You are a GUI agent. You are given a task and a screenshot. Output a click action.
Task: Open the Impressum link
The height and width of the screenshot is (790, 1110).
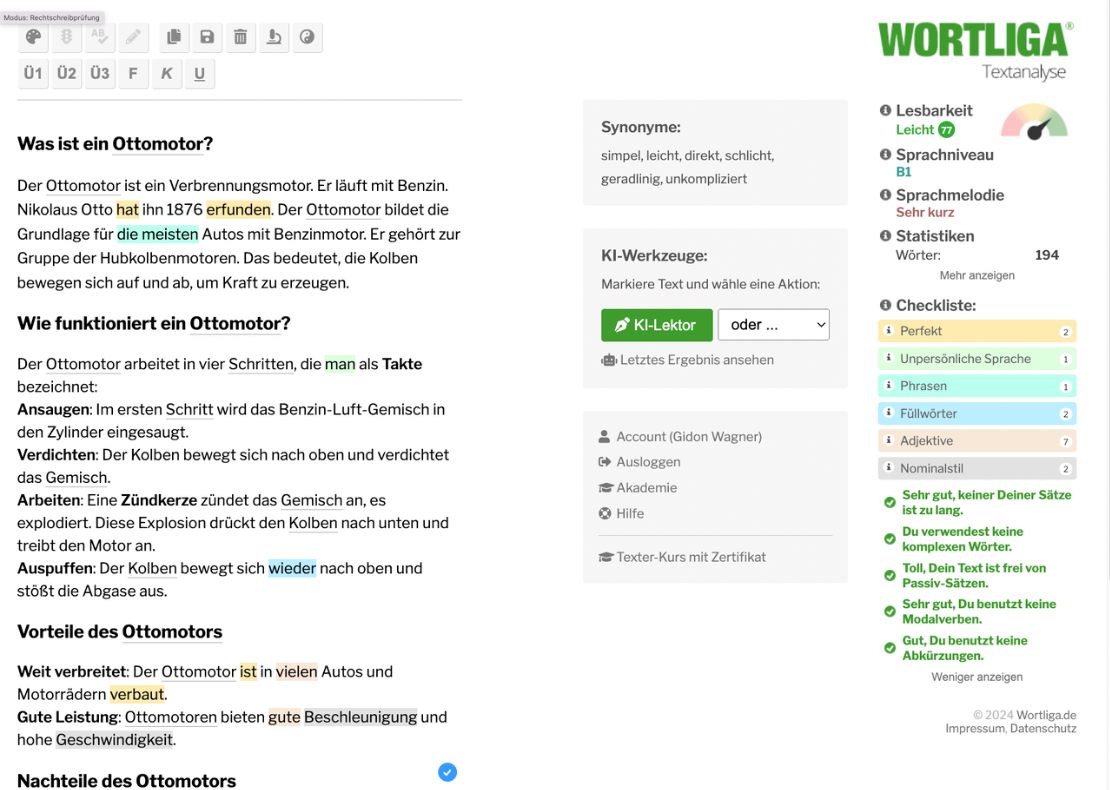click(946, 728)
